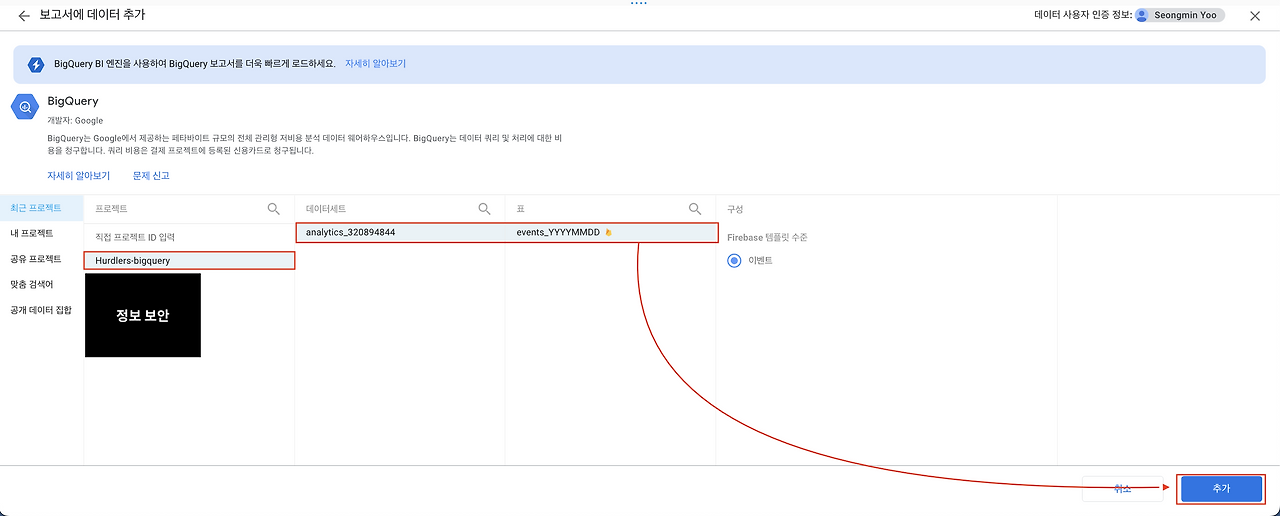Close the add data dialog with X
1280x516 pixels.
1255,15
